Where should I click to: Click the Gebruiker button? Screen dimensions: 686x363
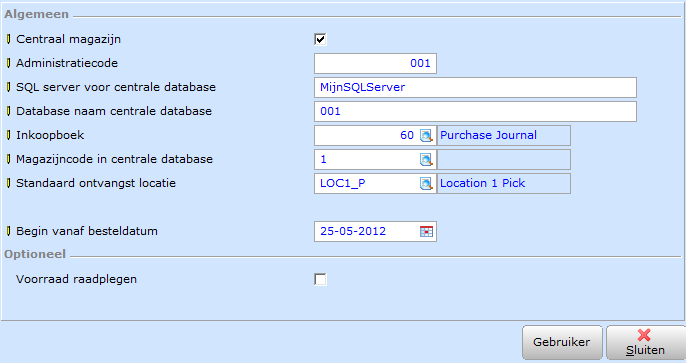[562, 342]
